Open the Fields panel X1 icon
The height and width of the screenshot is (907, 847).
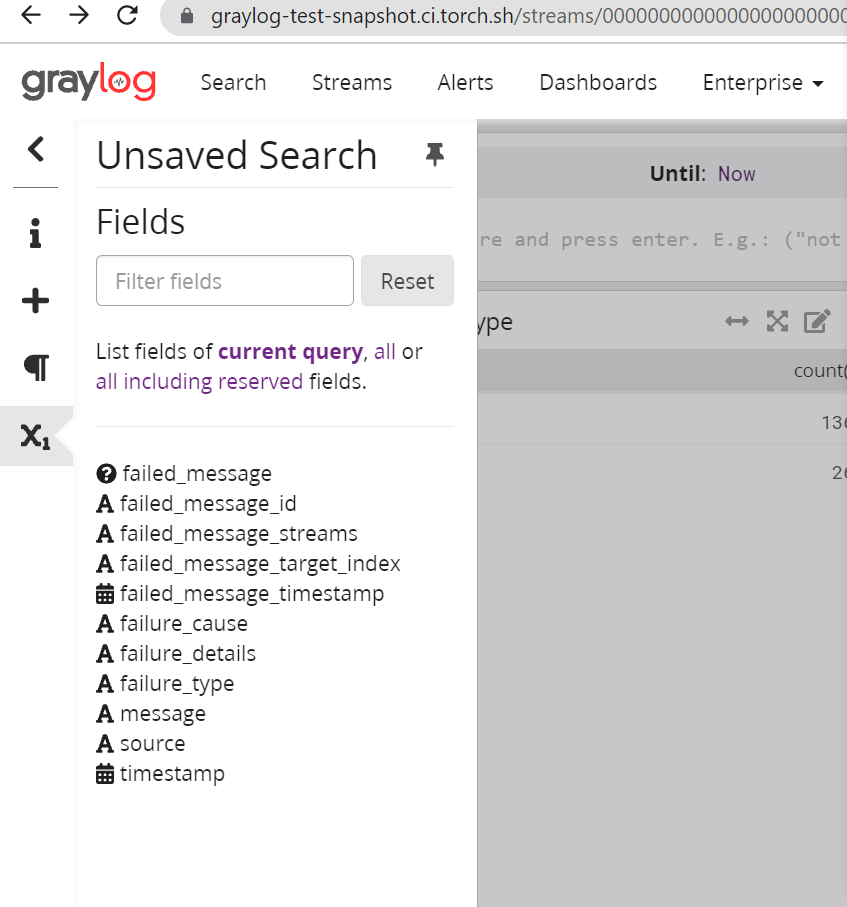(x=35, y=434)
